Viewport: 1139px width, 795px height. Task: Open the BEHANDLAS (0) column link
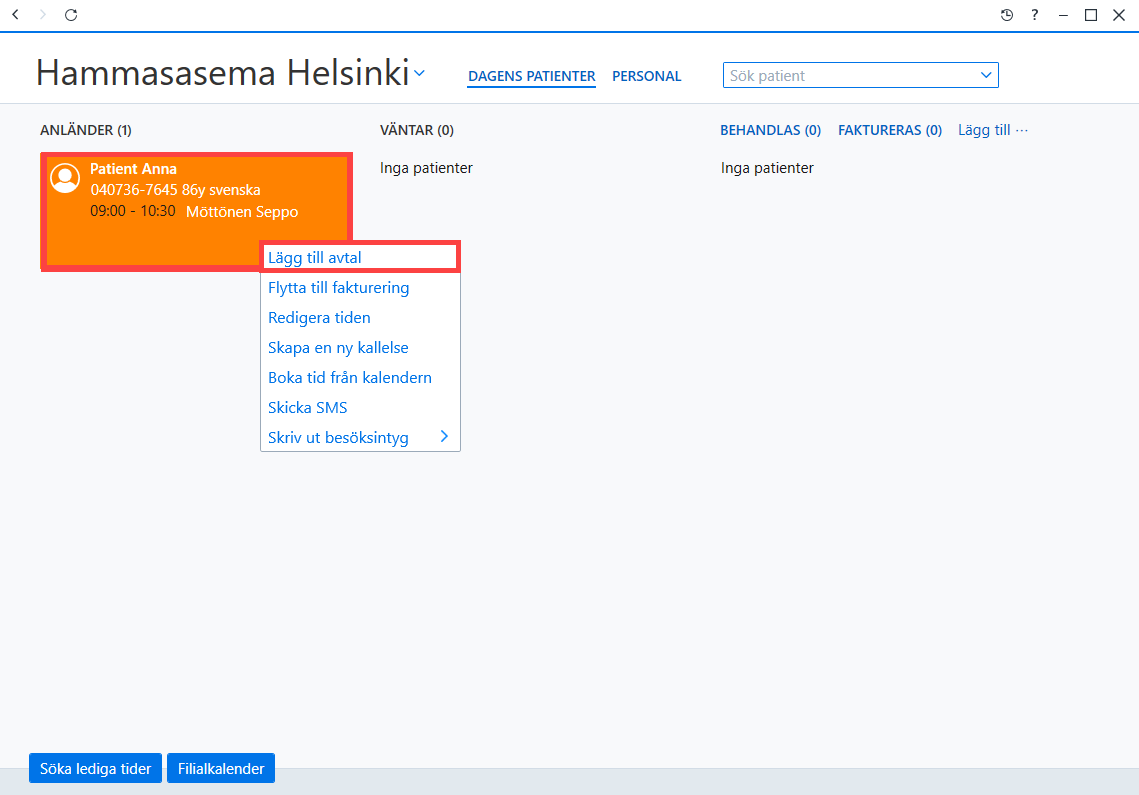click(x=770, y=130)
